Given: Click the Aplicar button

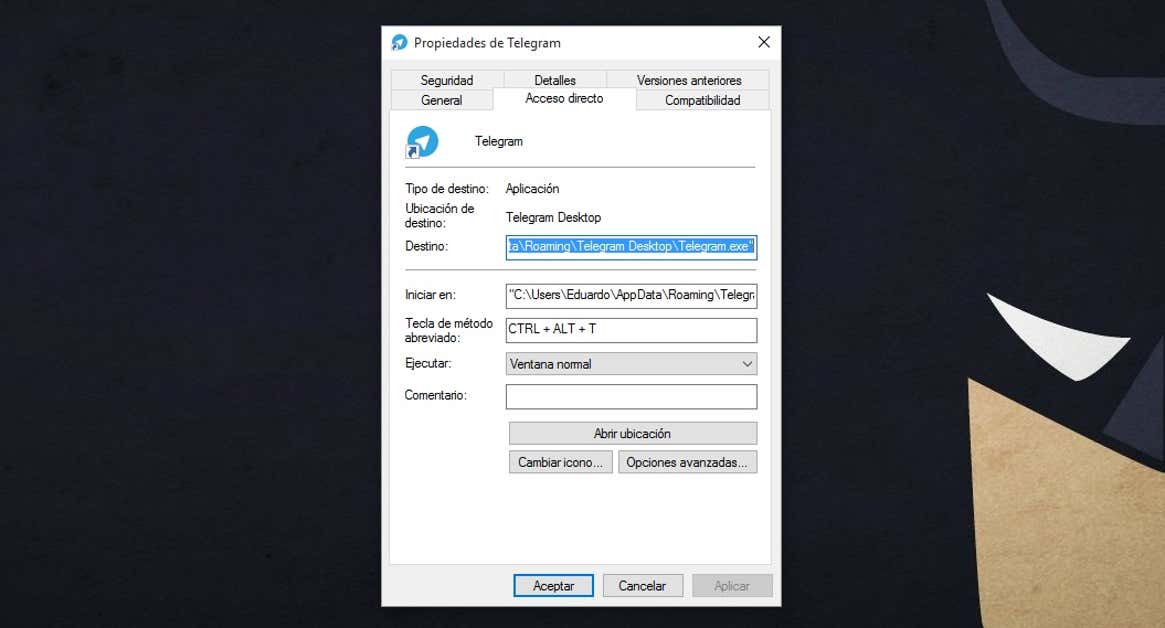Looking at the screenshot, I should point(732,586).
